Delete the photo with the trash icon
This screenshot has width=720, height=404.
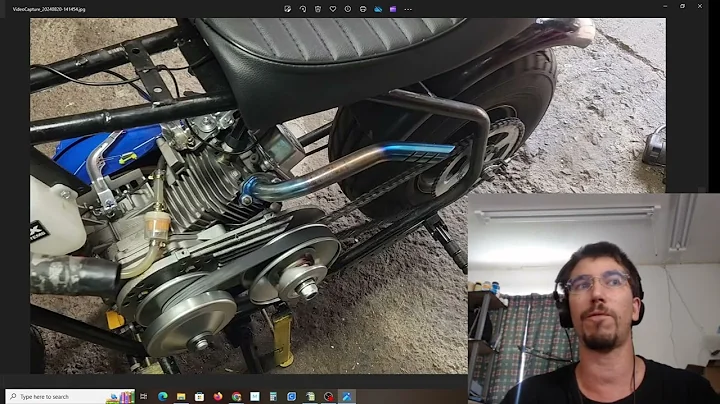point(318,9)
